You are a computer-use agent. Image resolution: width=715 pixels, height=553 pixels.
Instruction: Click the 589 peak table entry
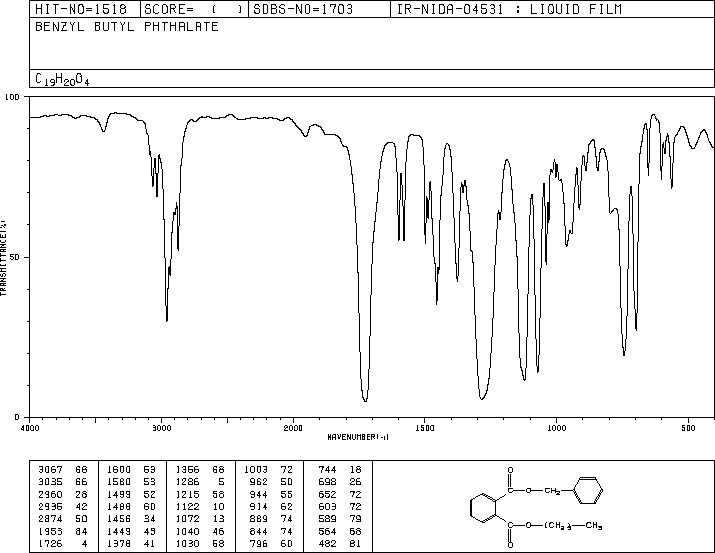coord(340,519)
